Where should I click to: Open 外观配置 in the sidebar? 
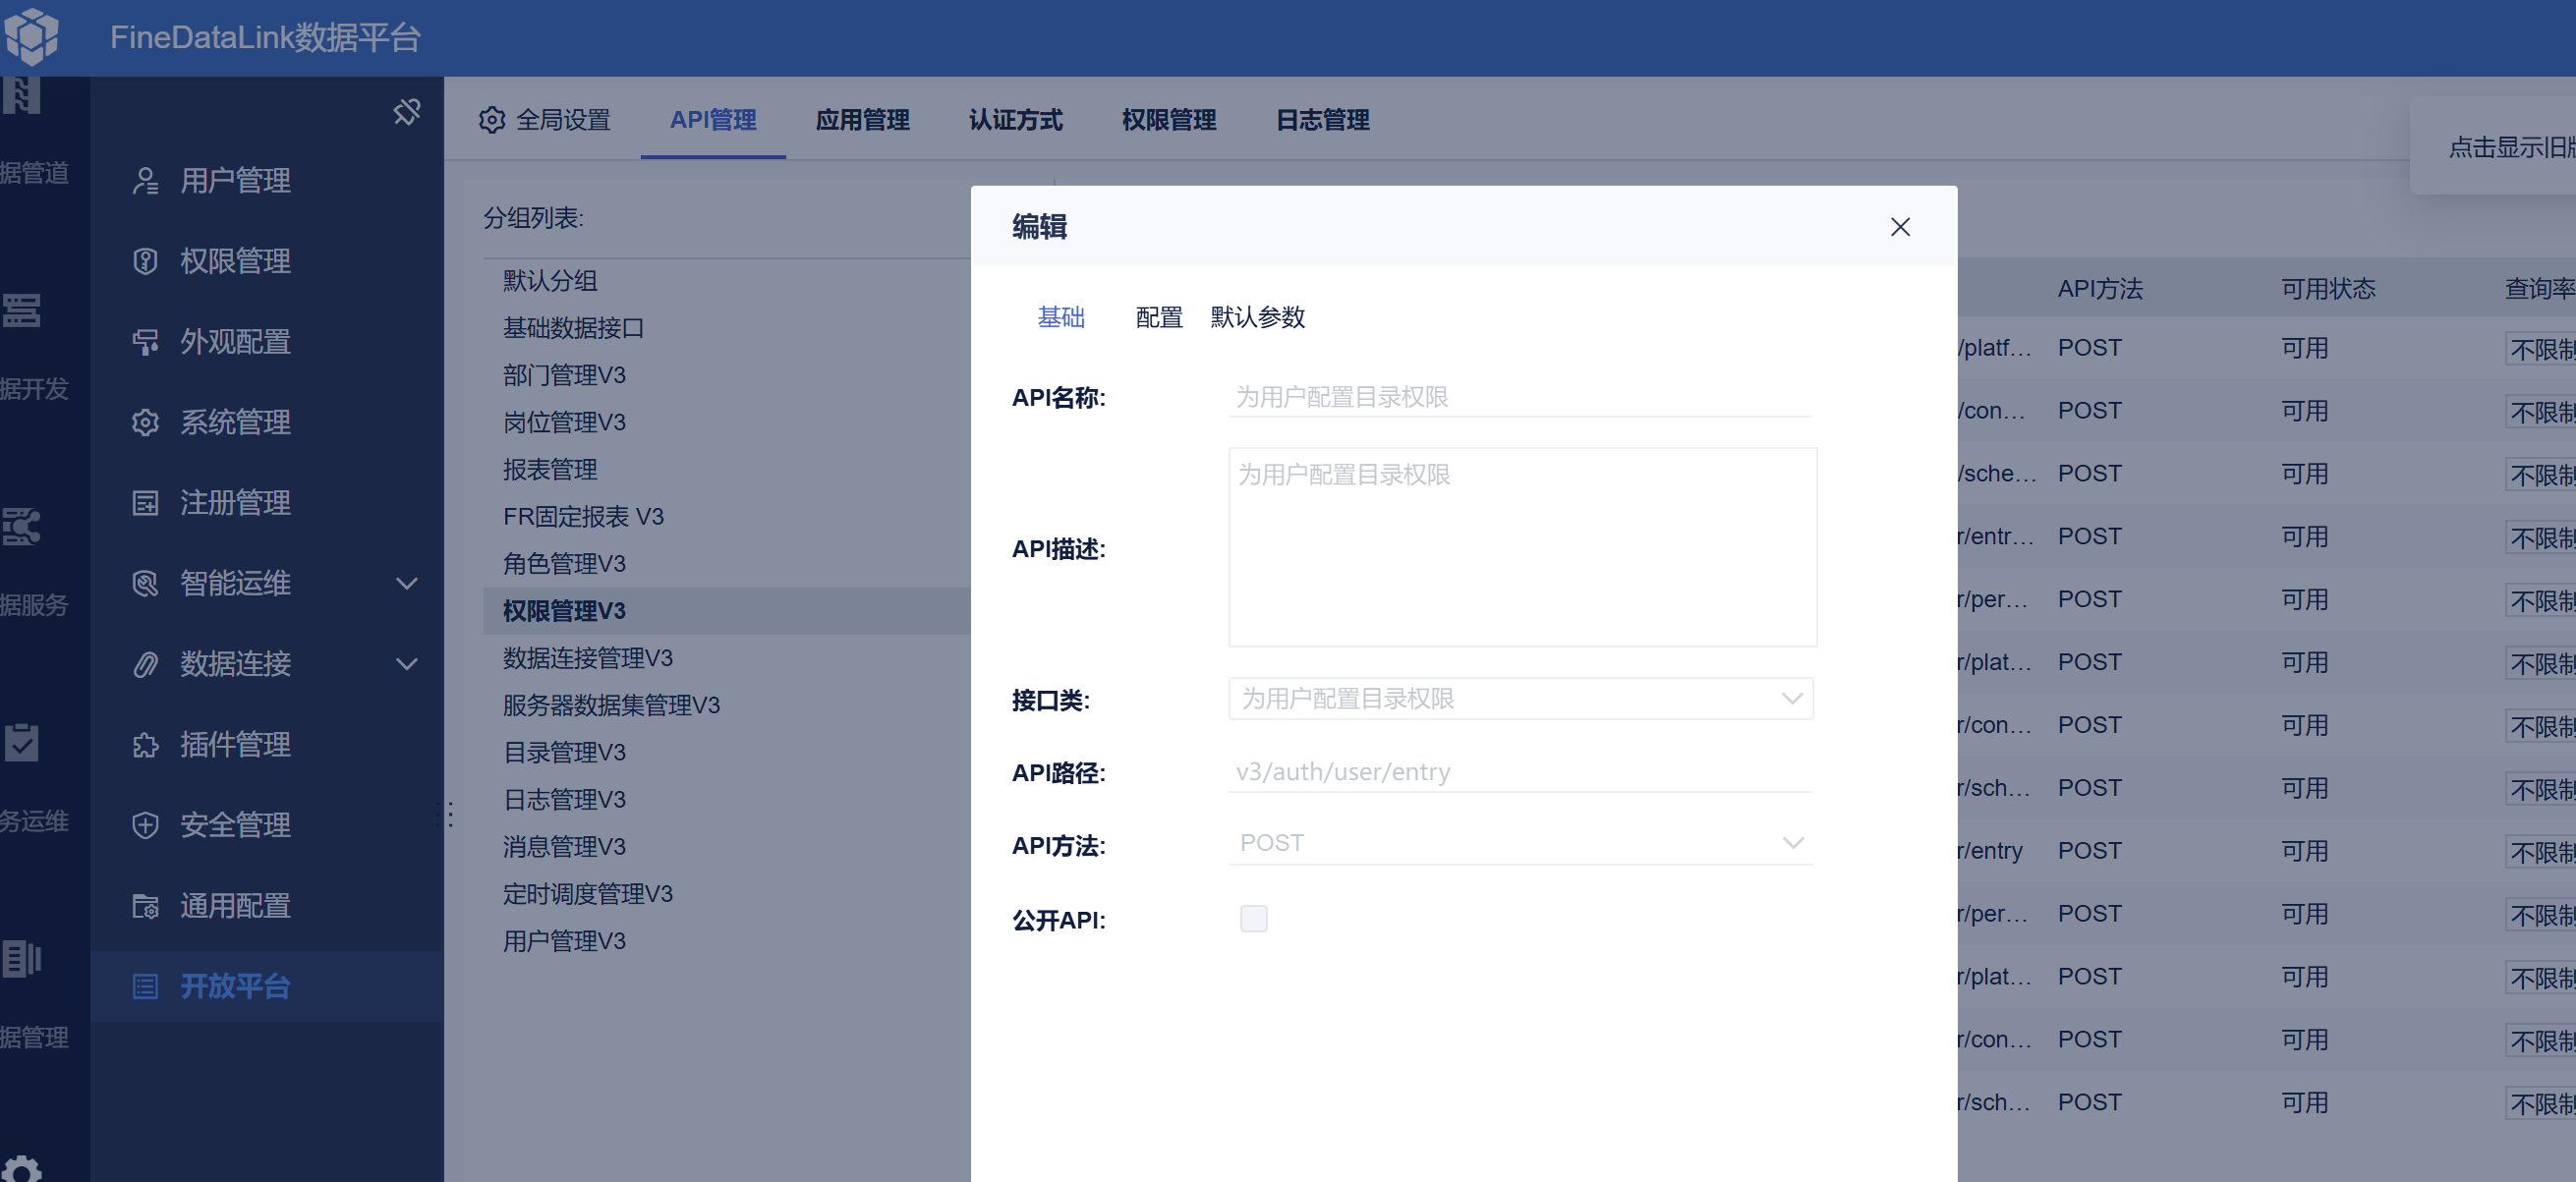pos(235,342)
